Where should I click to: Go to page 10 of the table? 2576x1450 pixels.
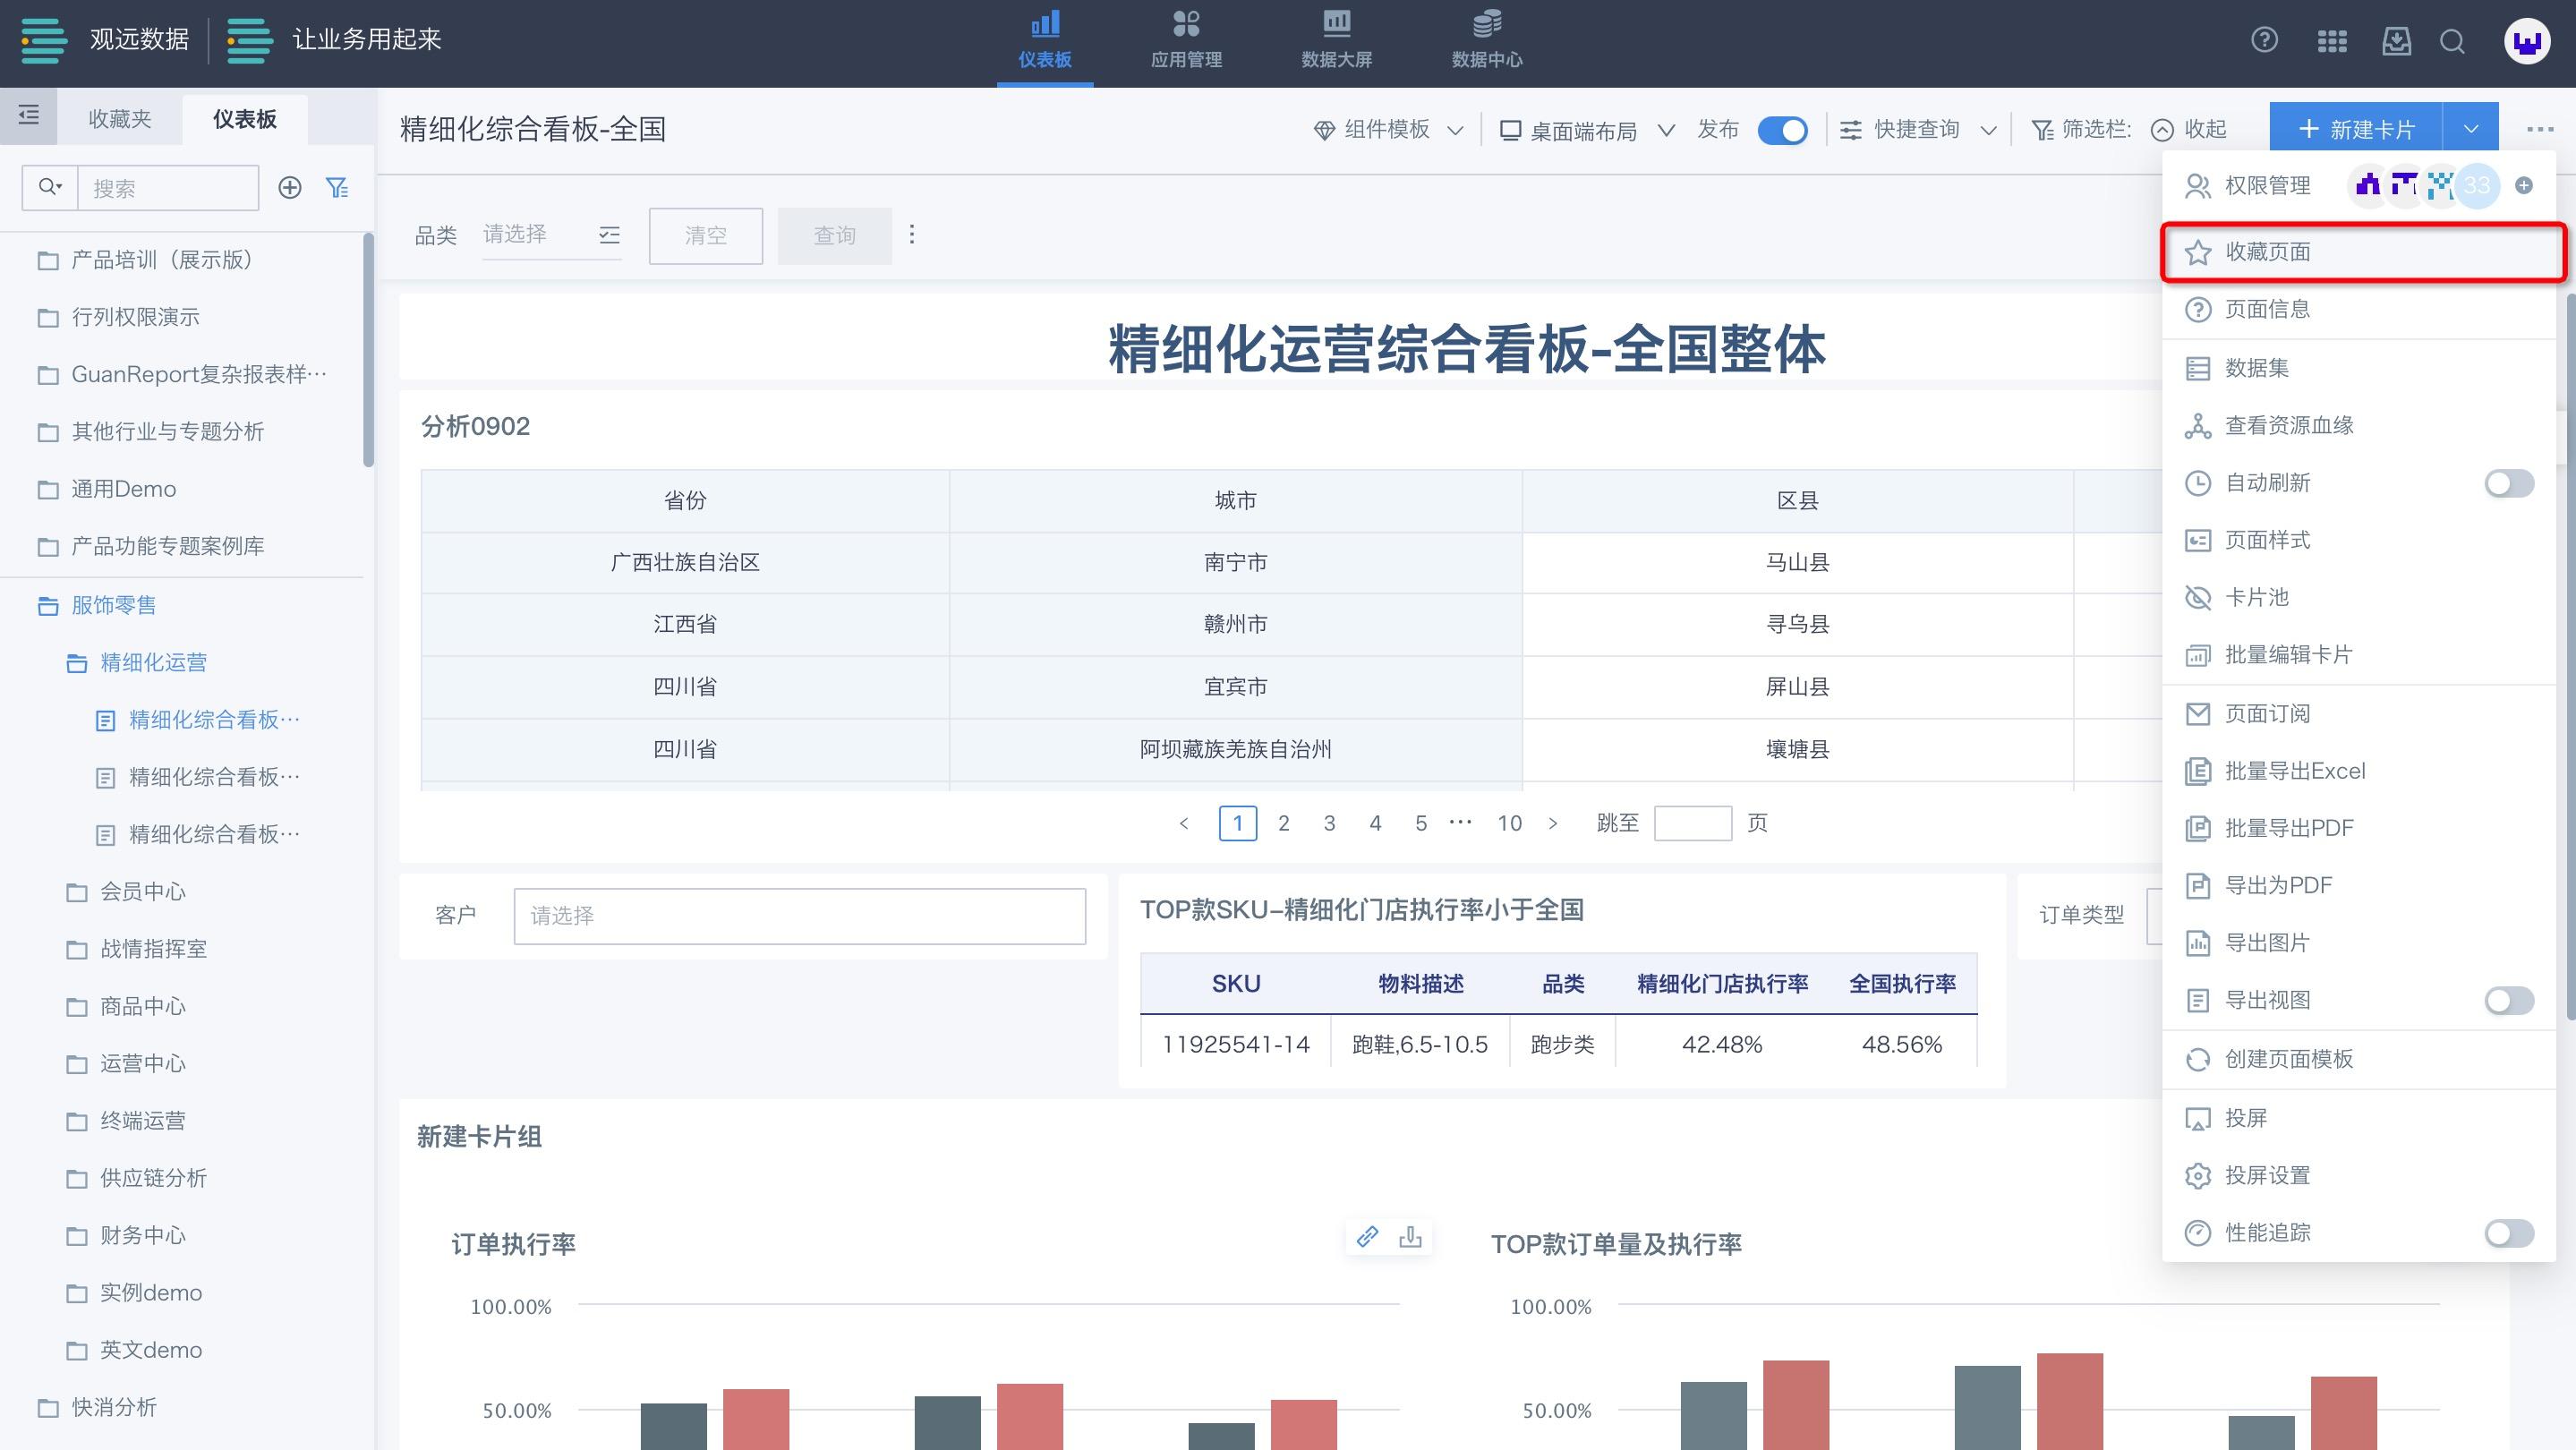(x=1509, y=823)
